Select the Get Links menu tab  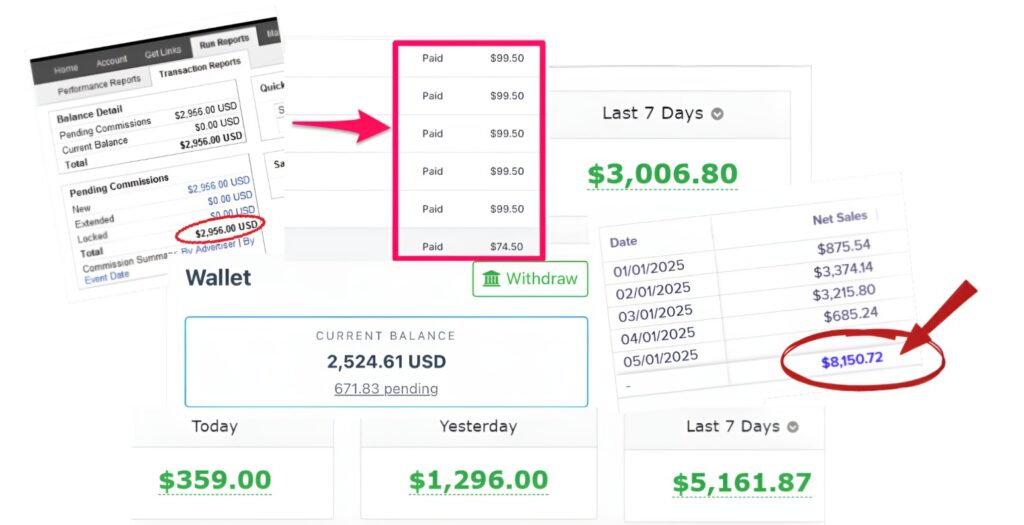163,53
